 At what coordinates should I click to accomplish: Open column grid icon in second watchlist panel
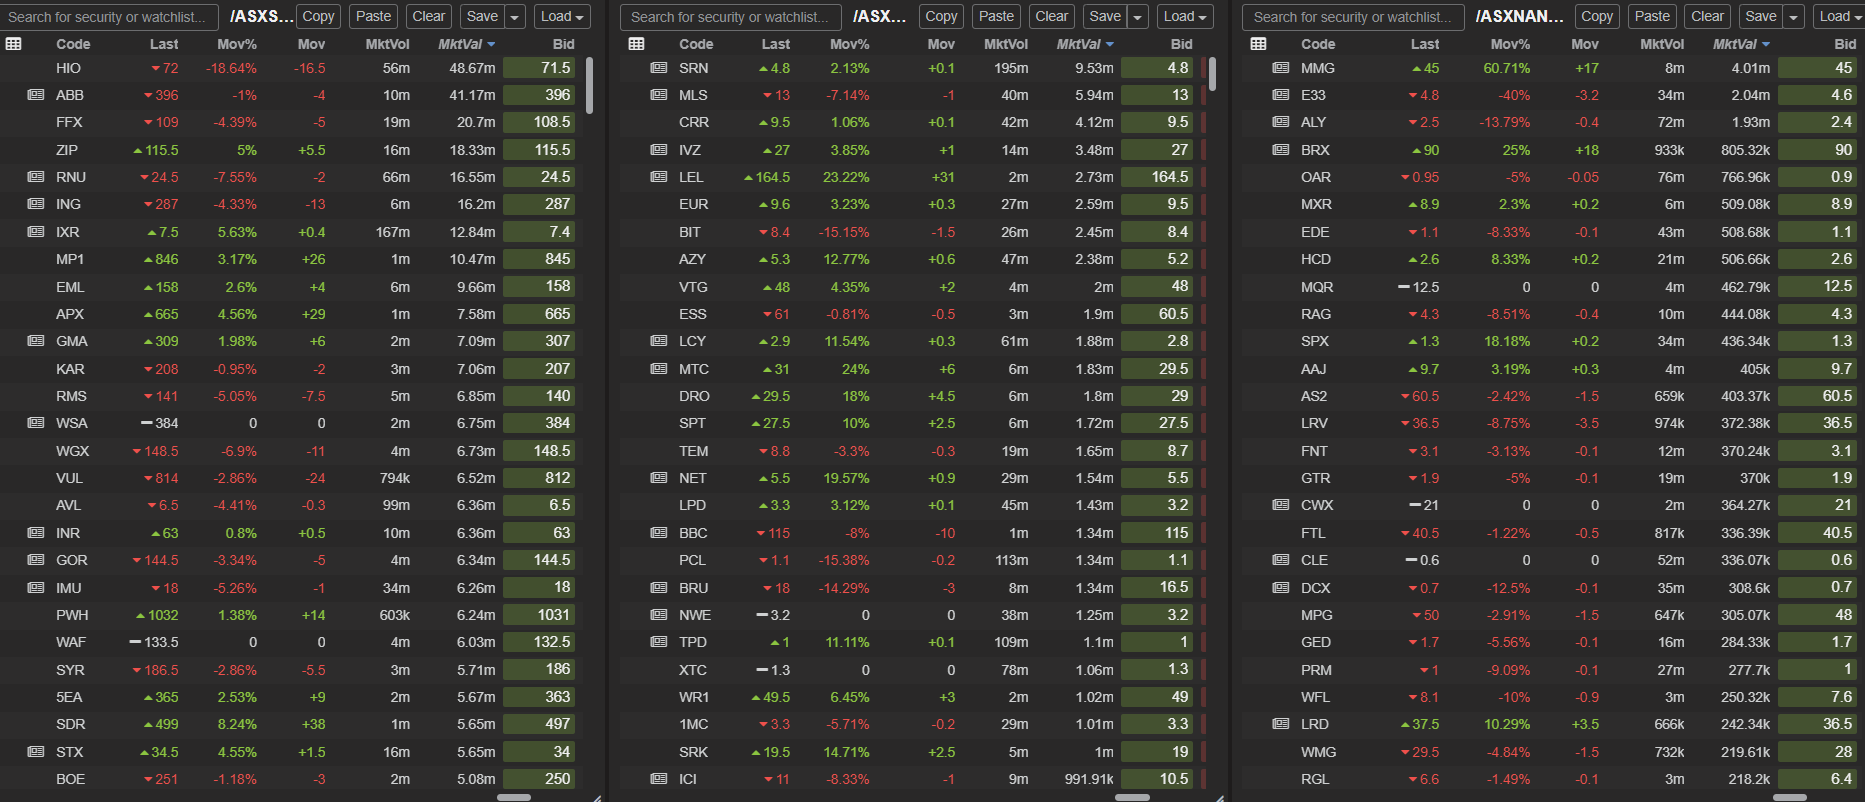[x=636, y=44]
